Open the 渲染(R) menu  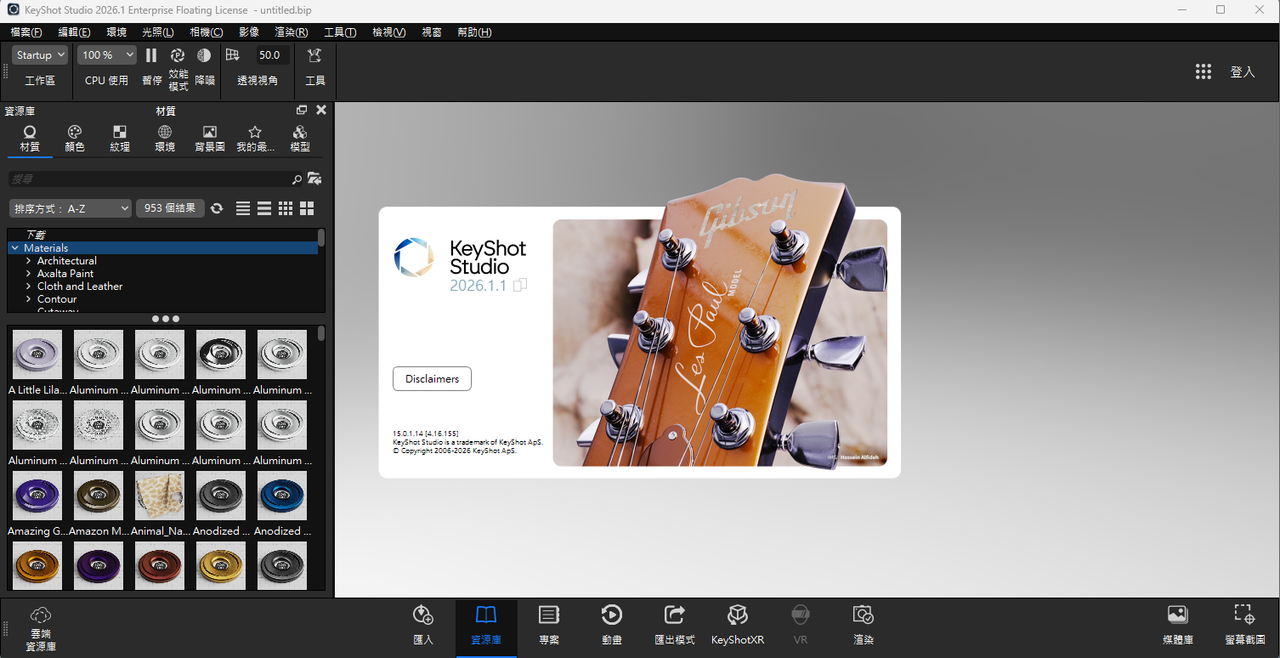point(291,32)
